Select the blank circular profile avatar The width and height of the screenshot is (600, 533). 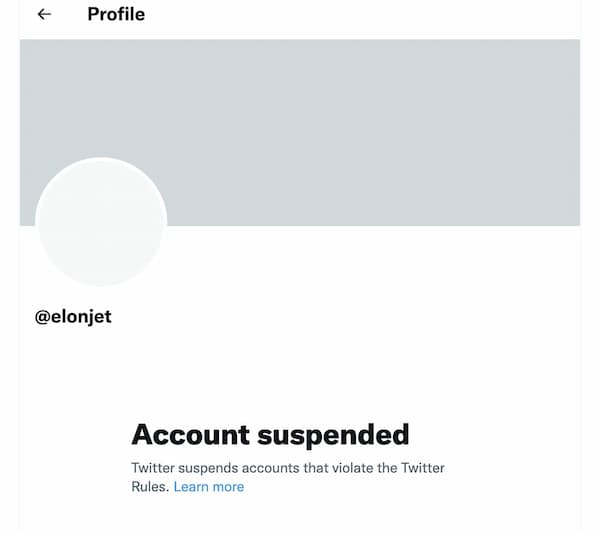pyautogui.click(x=101, y=222)
